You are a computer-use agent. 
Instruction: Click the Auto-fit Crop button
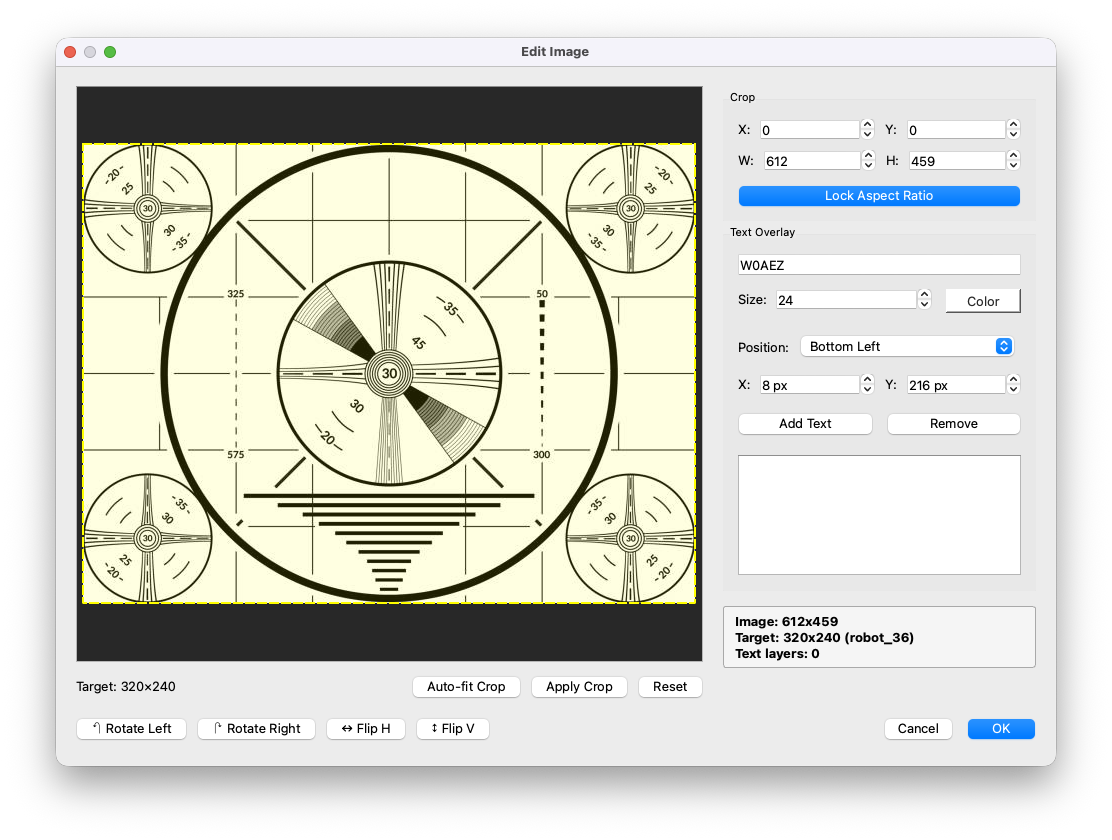pyautogui.click(x=466, y=687)
